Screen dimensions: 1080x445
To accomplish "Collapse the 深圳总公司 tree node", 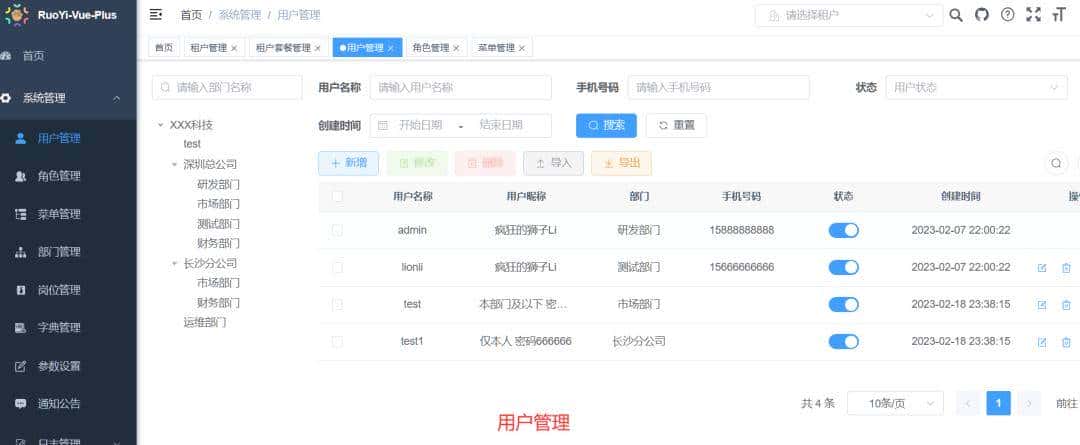I will click(x=174, y=165).
